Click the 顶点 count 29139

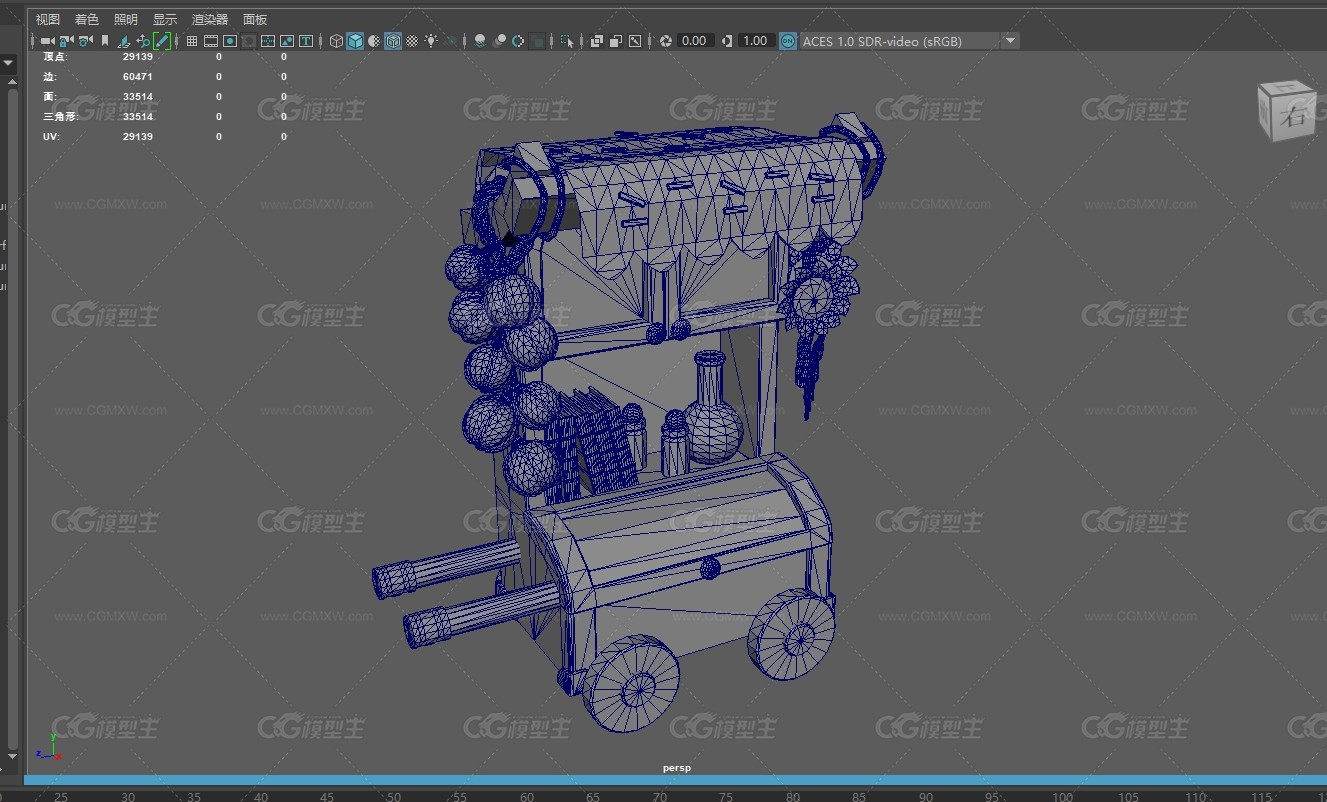(138, 56)
